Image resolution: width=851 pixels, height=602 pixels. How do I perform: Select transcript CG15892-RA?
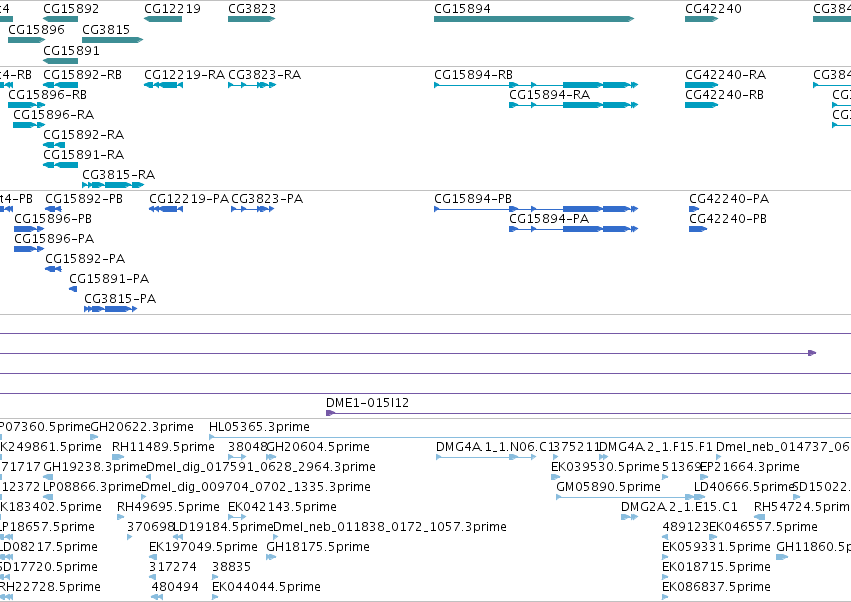84,135
